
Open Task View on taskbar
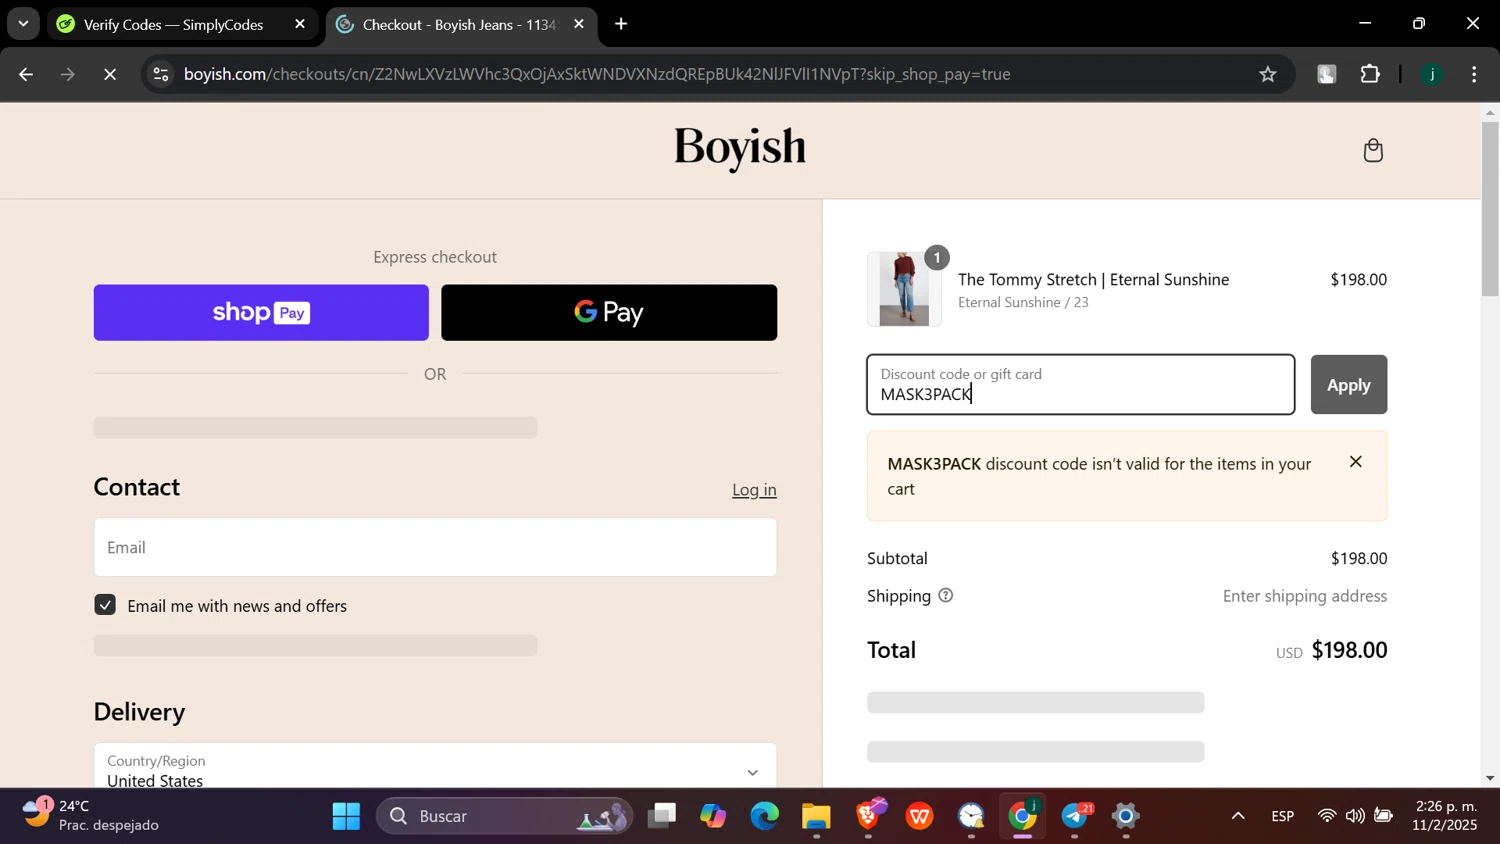661,816
